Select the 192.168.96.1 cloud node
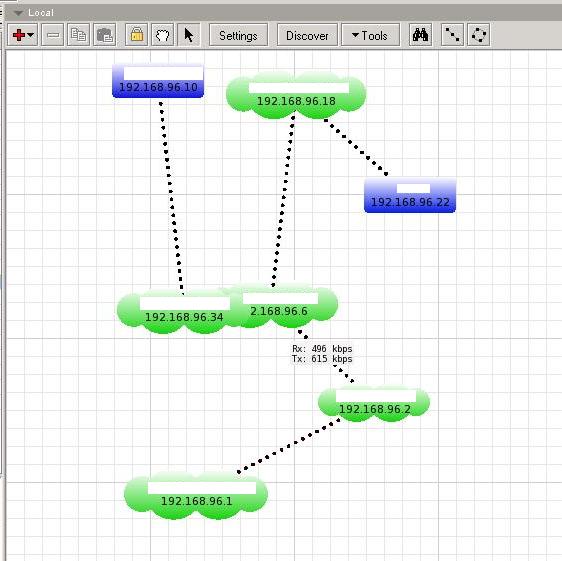Viewport: 562px width, 561px height. 196,496
